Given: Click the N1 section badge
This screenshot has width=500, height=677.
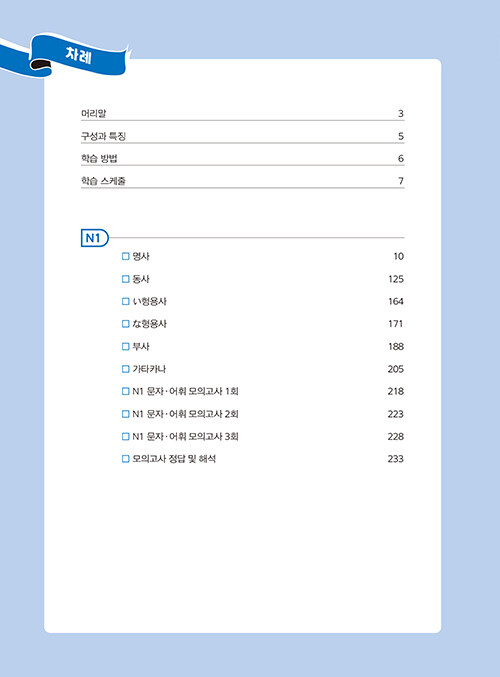Looking at the screenshot, I should tap(95, 238).
